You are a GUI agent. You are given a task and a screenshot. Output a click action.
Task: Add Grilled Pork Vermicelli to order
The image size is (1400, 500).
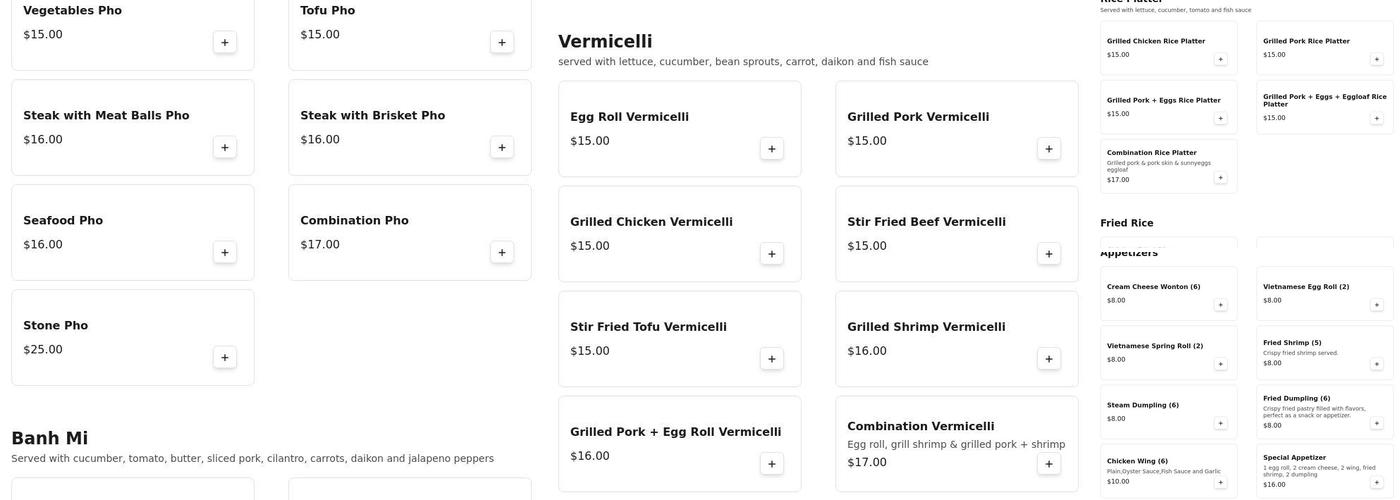1048,148
